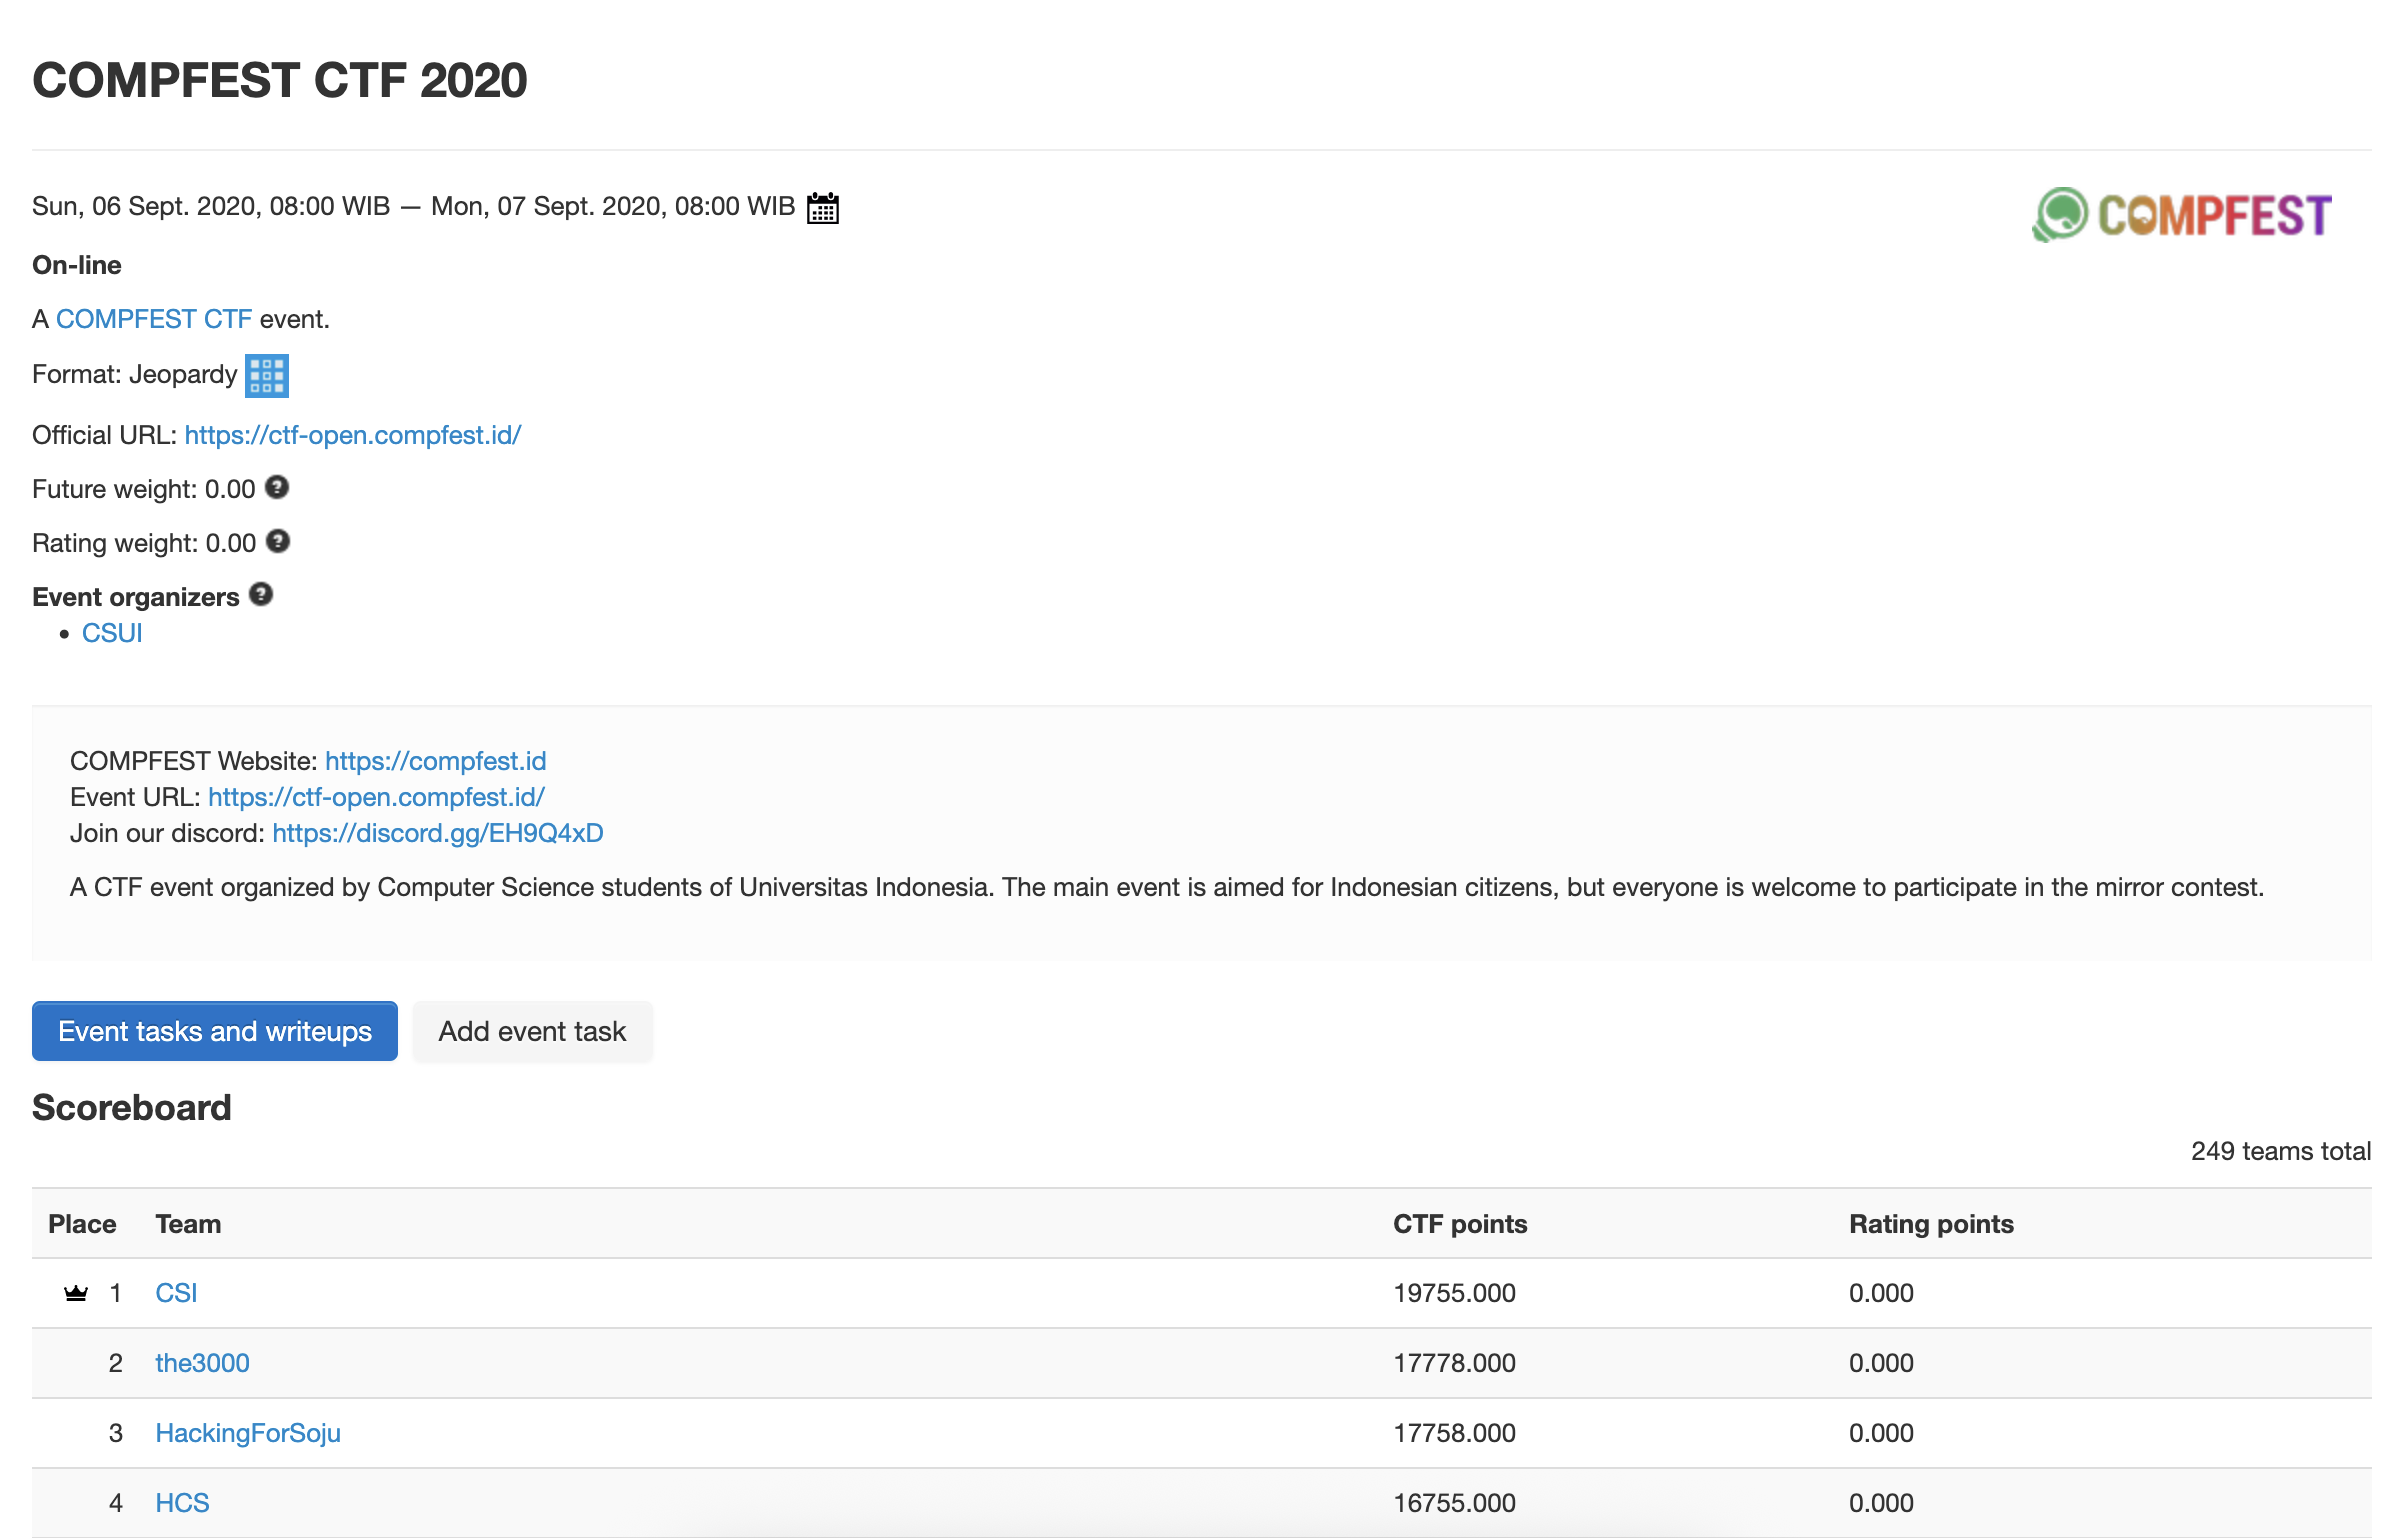Screen dimensions: 2408x1538
Task: Visit the https://compfest.id website link
Action: (435, 761)
